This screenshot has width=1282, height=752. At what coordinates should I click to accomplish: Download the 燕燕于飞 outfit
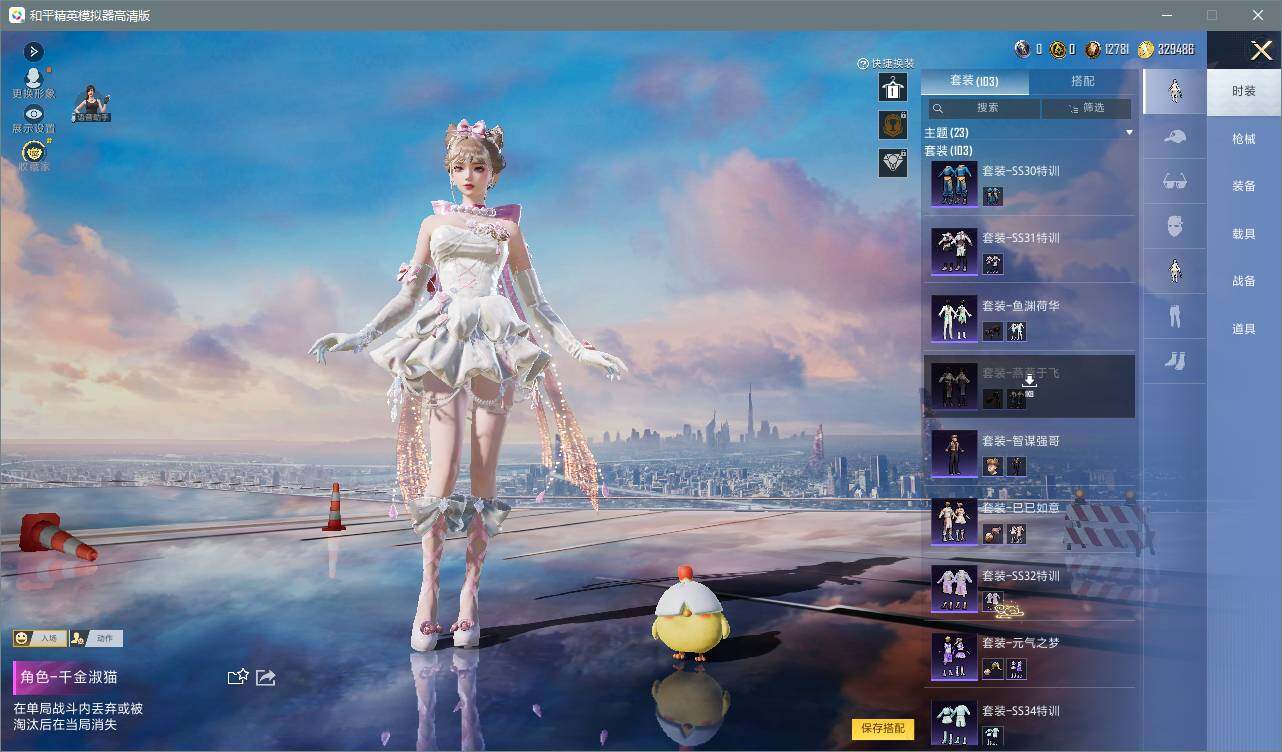tap(1029, 381)
